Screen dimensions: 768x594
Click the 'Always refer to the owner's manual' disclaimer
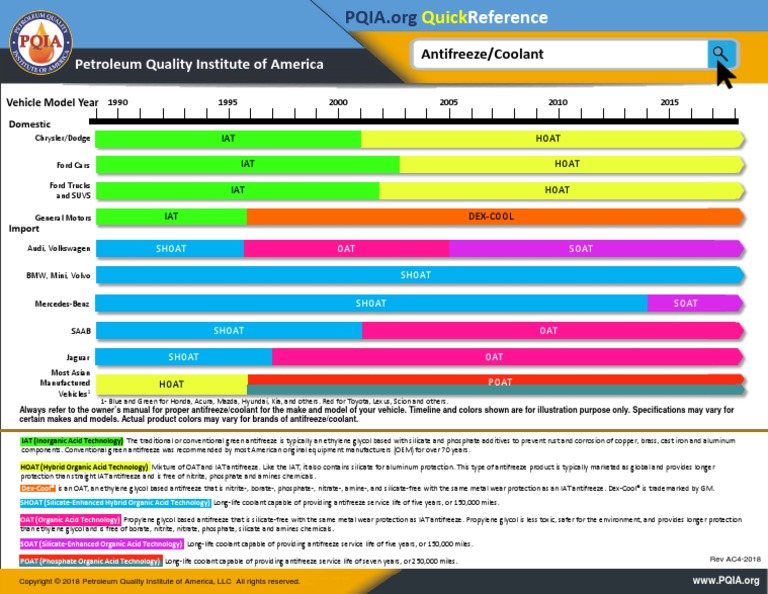tap(377, 414)
